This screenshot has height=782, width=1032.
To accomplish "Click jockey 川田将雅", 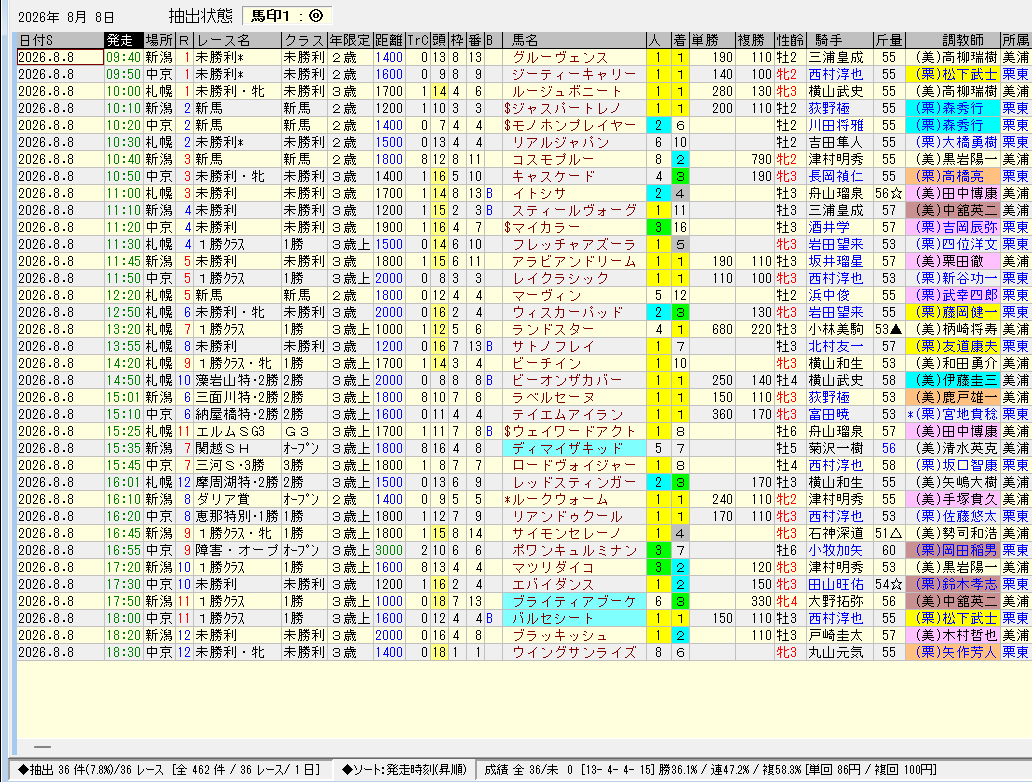I will 835,125.
